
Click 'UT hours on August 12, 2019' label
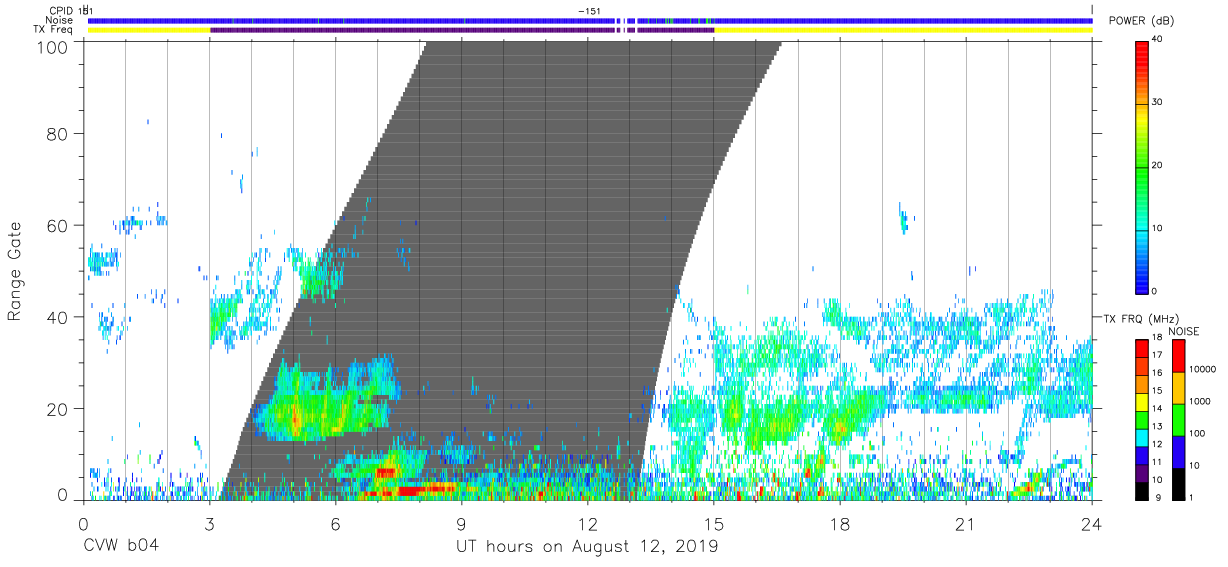pos(587,546)
